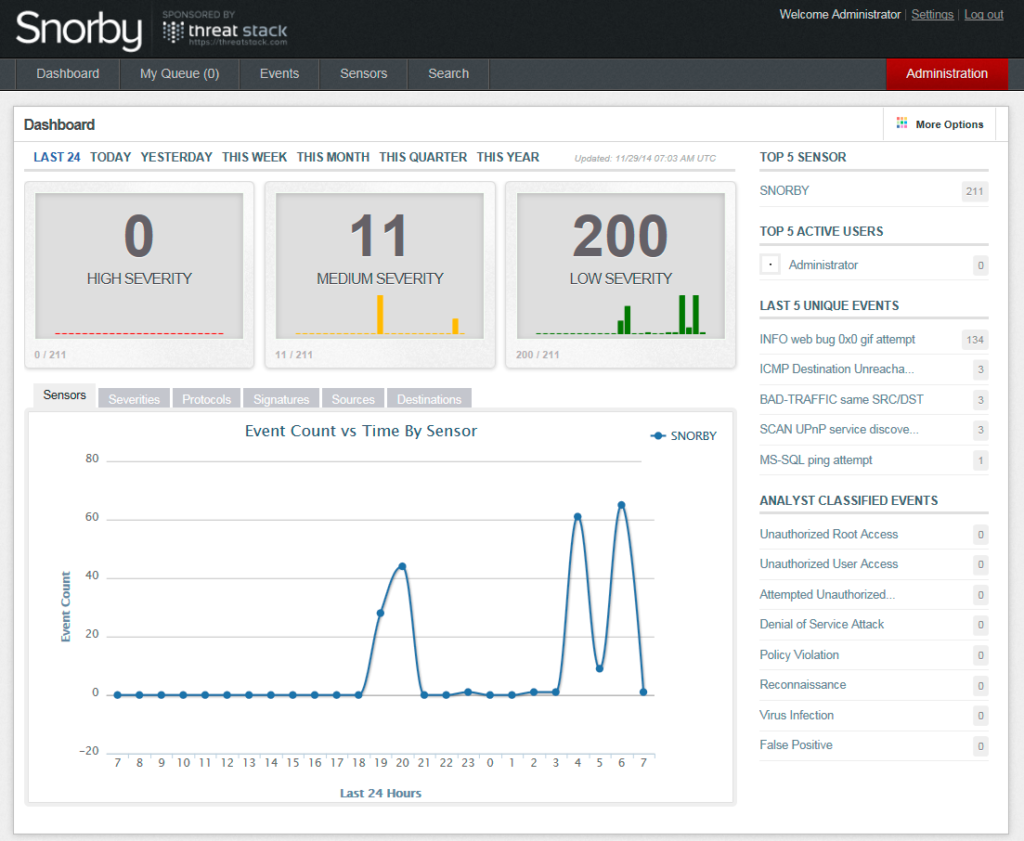Click the hour 19 data point
This screenshot has width=1024, height=841.
pyautogui.click(x=380, y=613)
